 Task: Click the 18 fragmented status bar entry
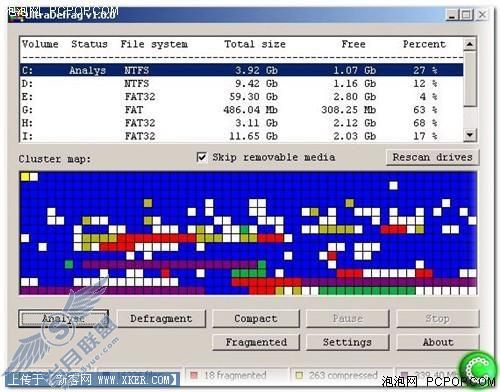[x=235, y=375]
